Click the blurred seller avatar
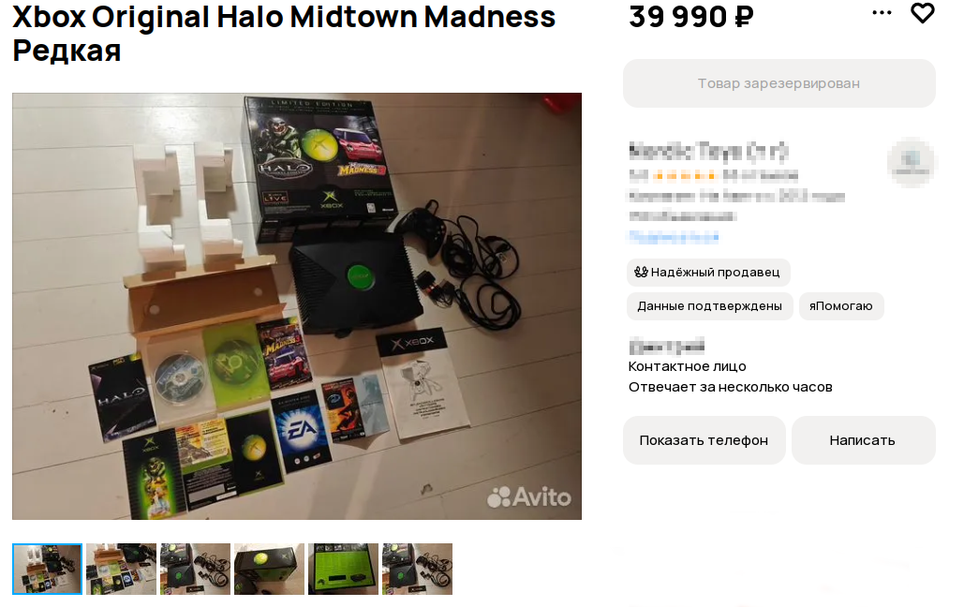This screenshot has width=964, height=607. coord(911,162)
